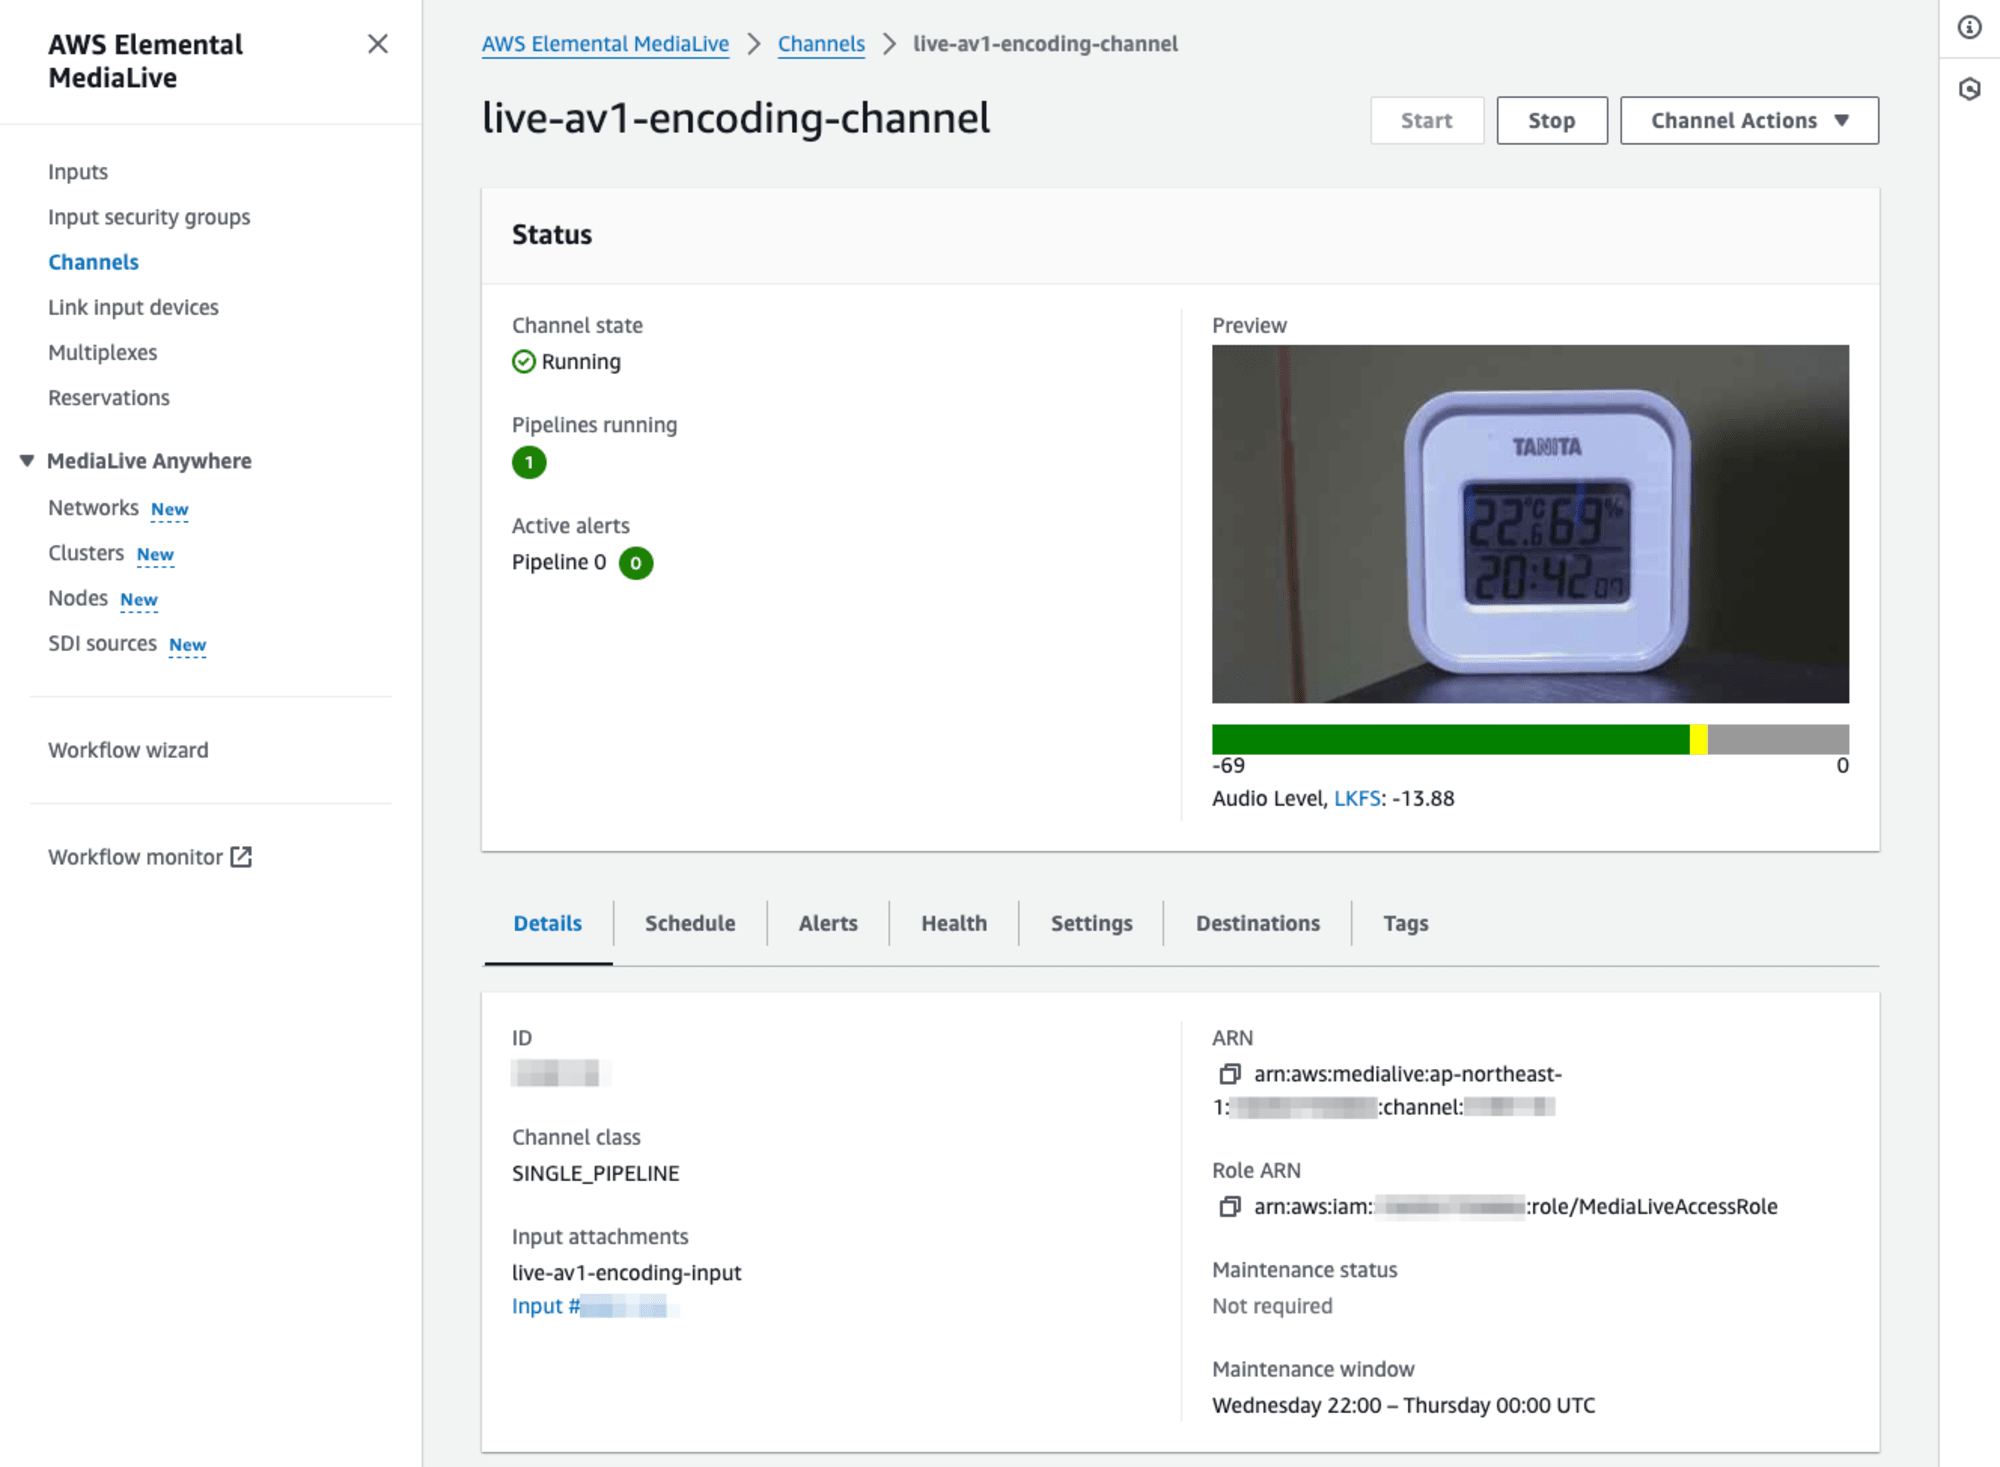Click the Pipelines running count badge
This screenshot has height=1467, width=2000.
coord(529,462)
